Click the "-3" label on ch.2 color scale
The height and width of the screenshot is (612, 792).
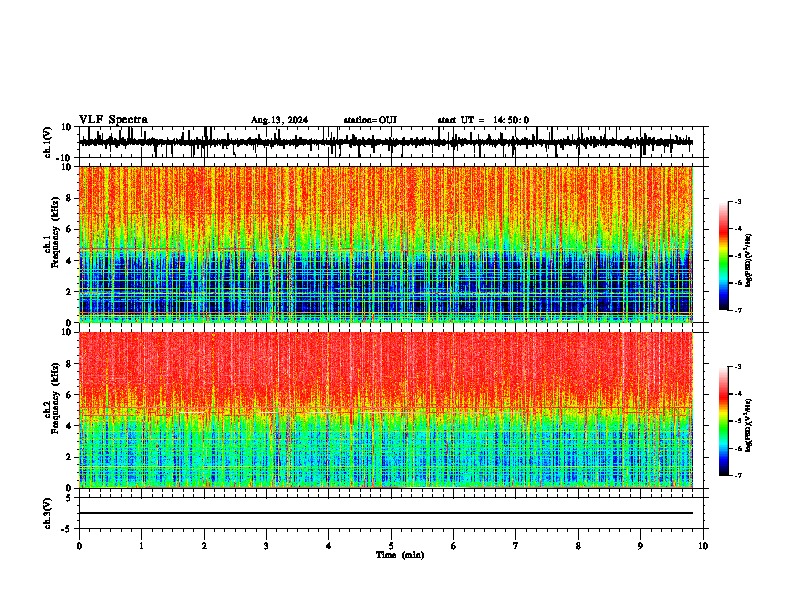pyautogui.click(x=737, y=367)
